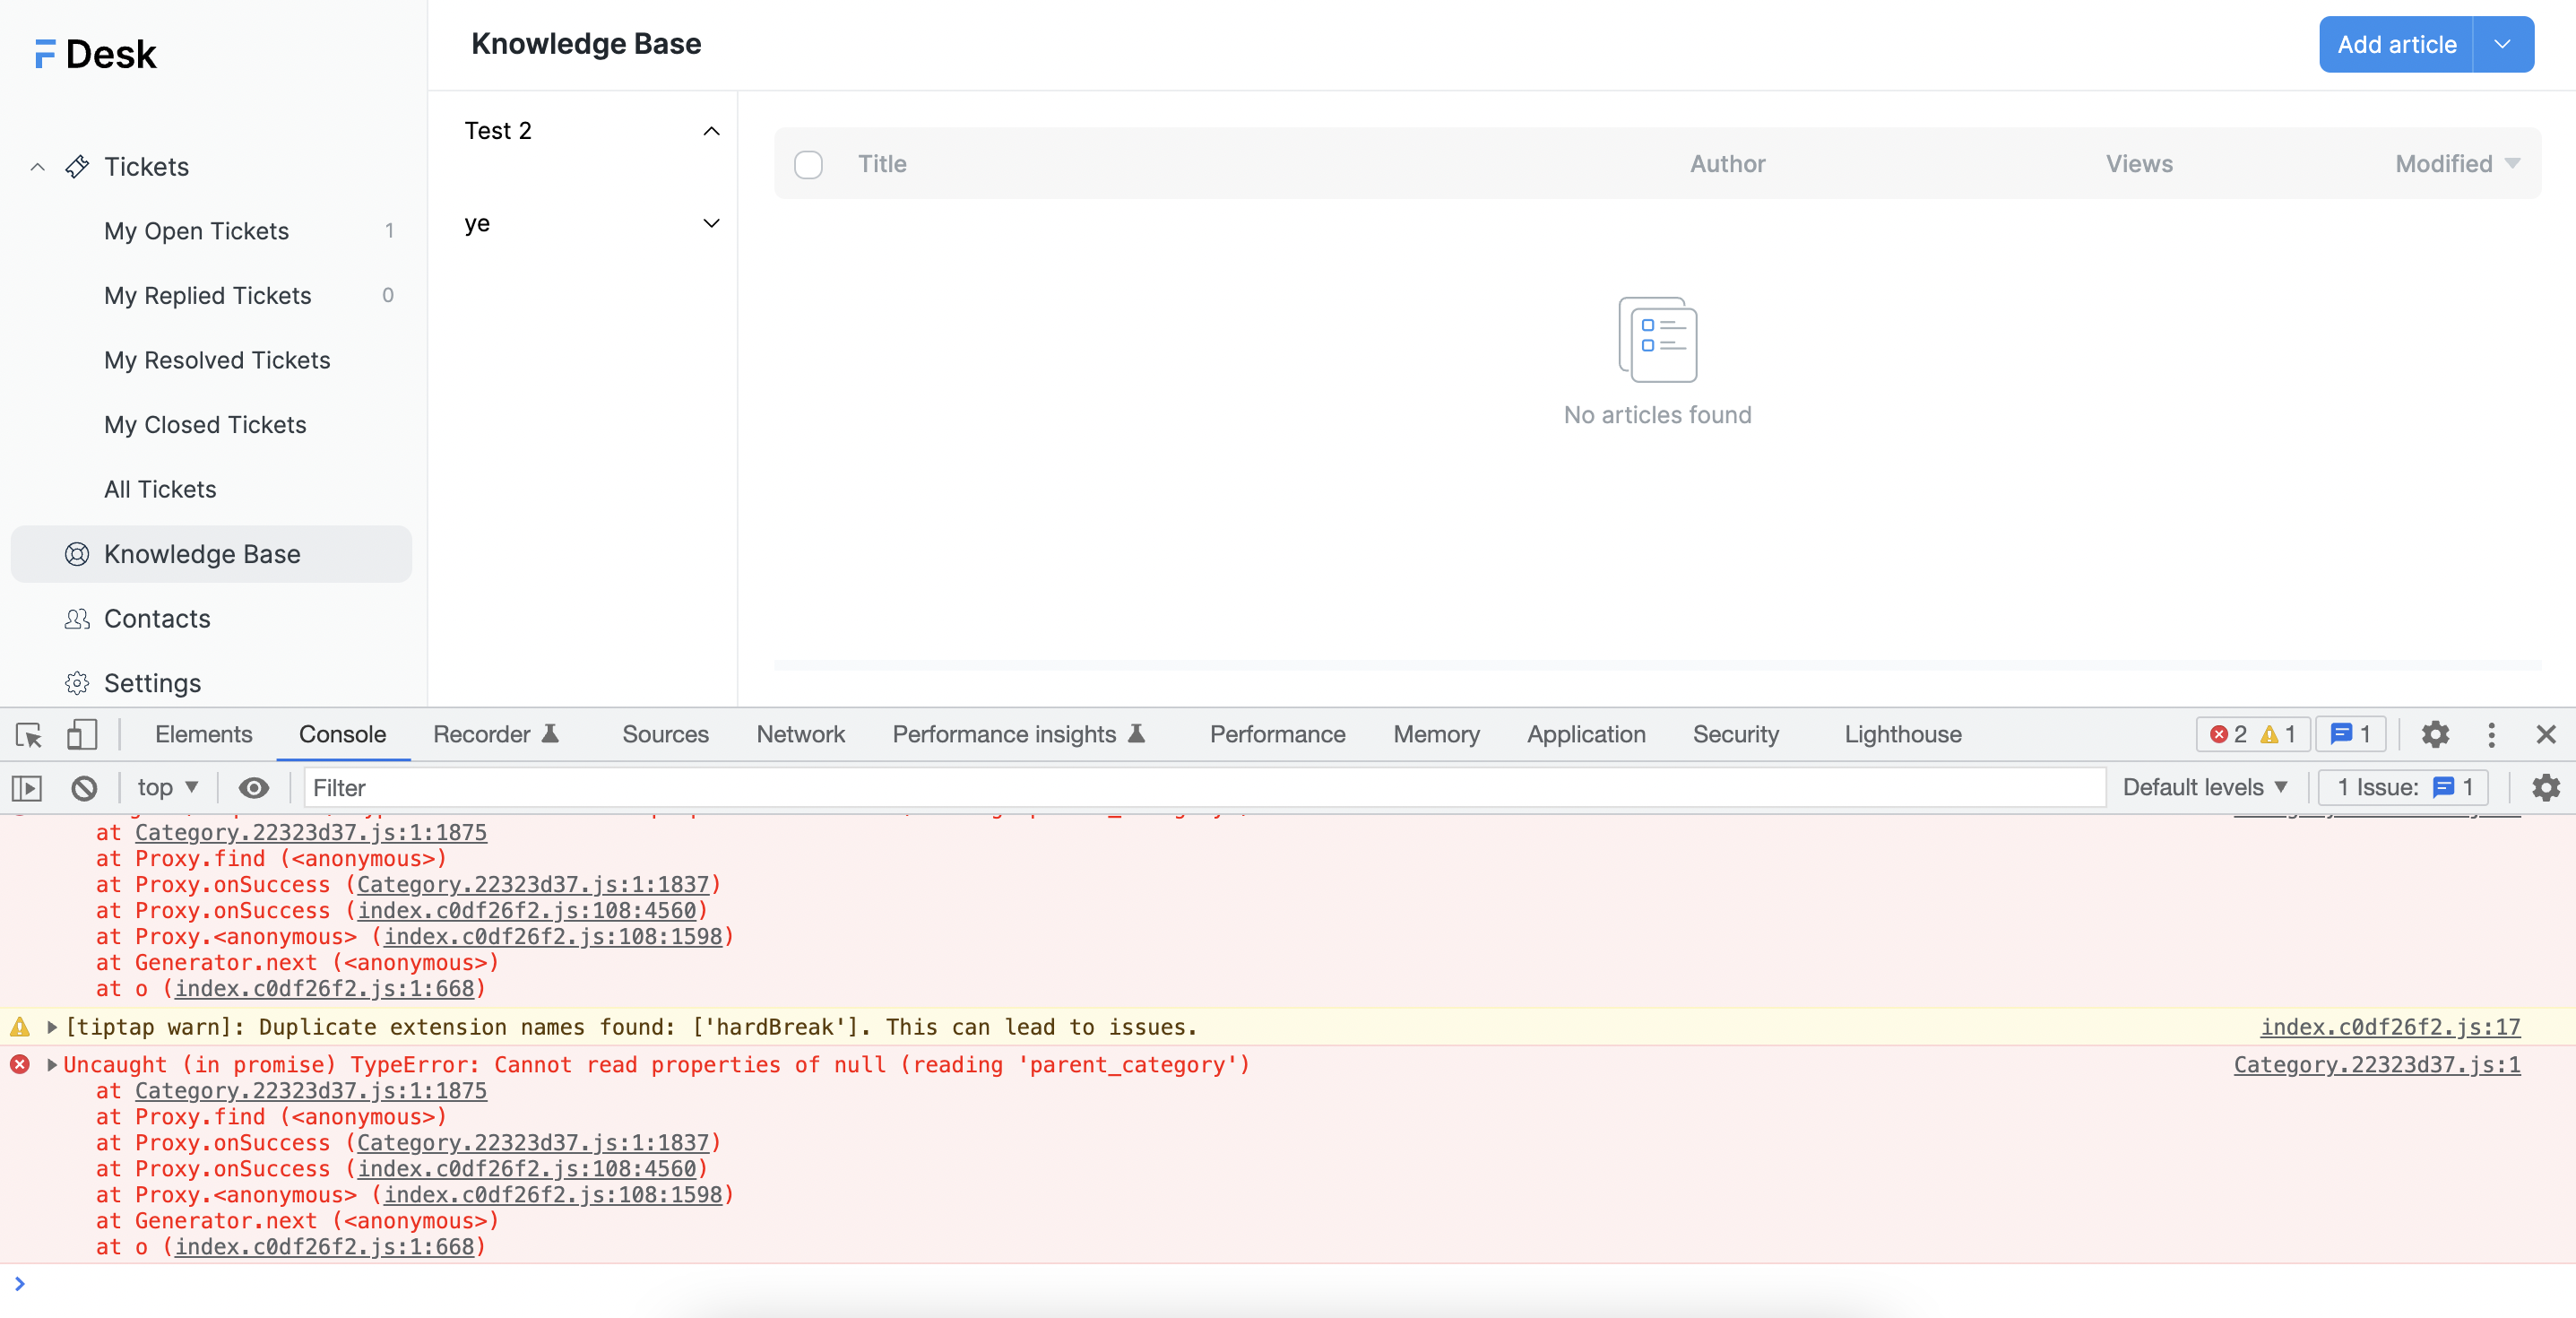Click the Desk logo
This screenshot has height=1318, width=2576.
[95, 53]
